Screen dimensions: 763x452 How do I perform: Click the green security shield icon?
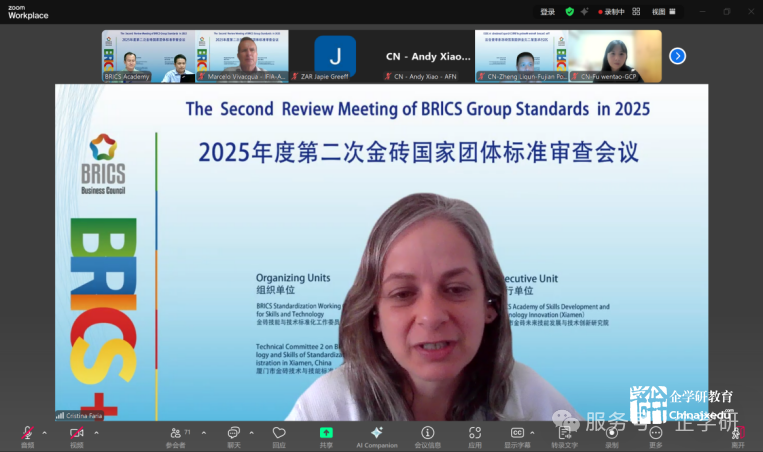(x=570, y=12)
